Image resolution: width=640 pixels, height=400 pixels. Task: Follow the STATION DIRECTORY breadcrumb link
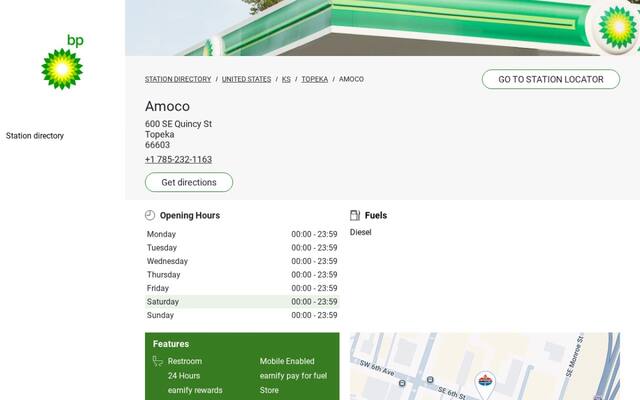tap(178, 79)
